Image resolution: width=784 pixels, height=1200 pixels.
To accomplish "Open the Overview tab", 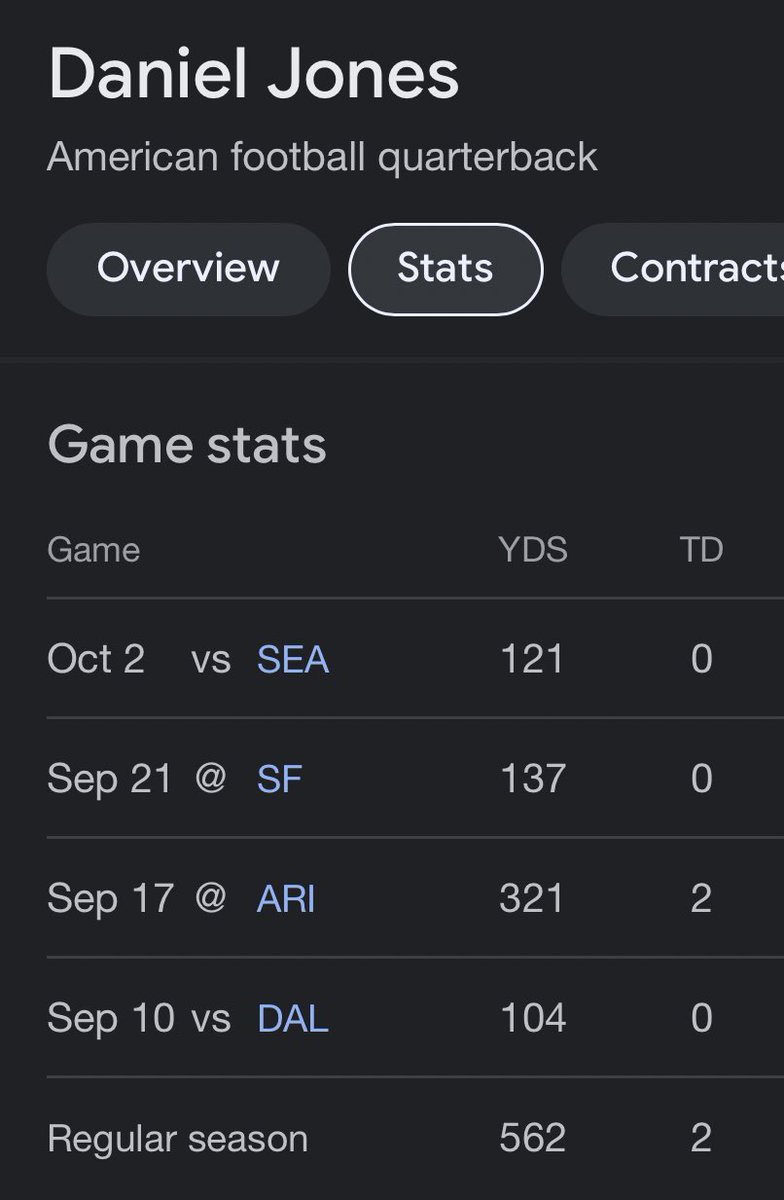I will coord(188,269).
